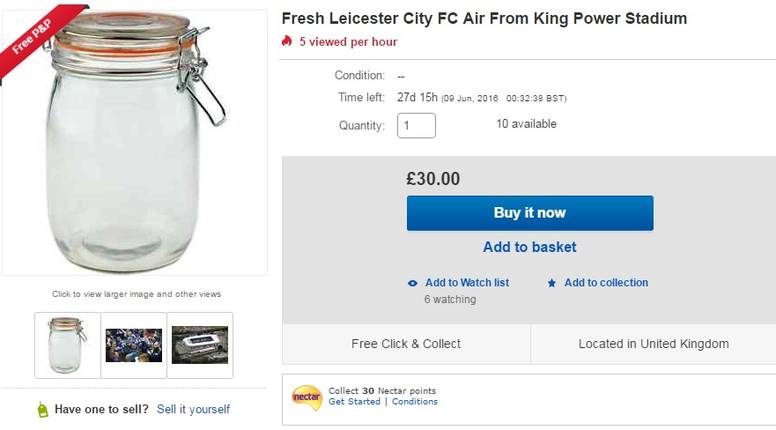Click the view larger image caption
Image resolution: width=776 pixels, height=430 pixels.
[x=136, y=294]
